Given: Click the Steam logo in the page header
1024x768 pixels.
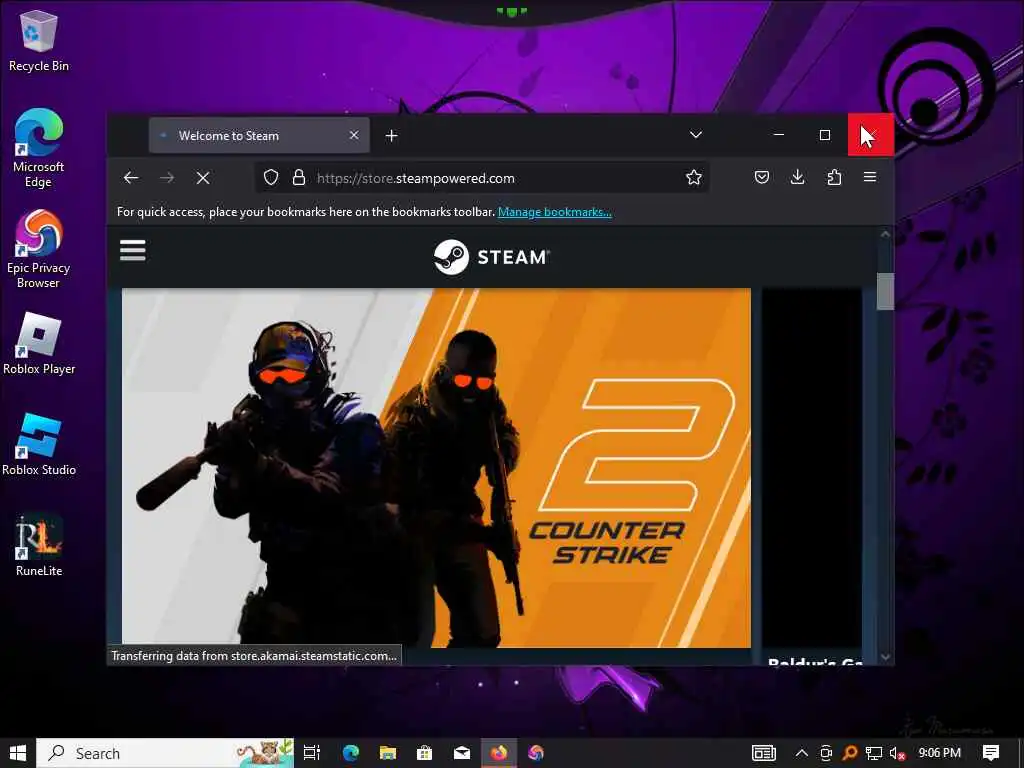Looking at the screenshot, I should coord(492,257).
